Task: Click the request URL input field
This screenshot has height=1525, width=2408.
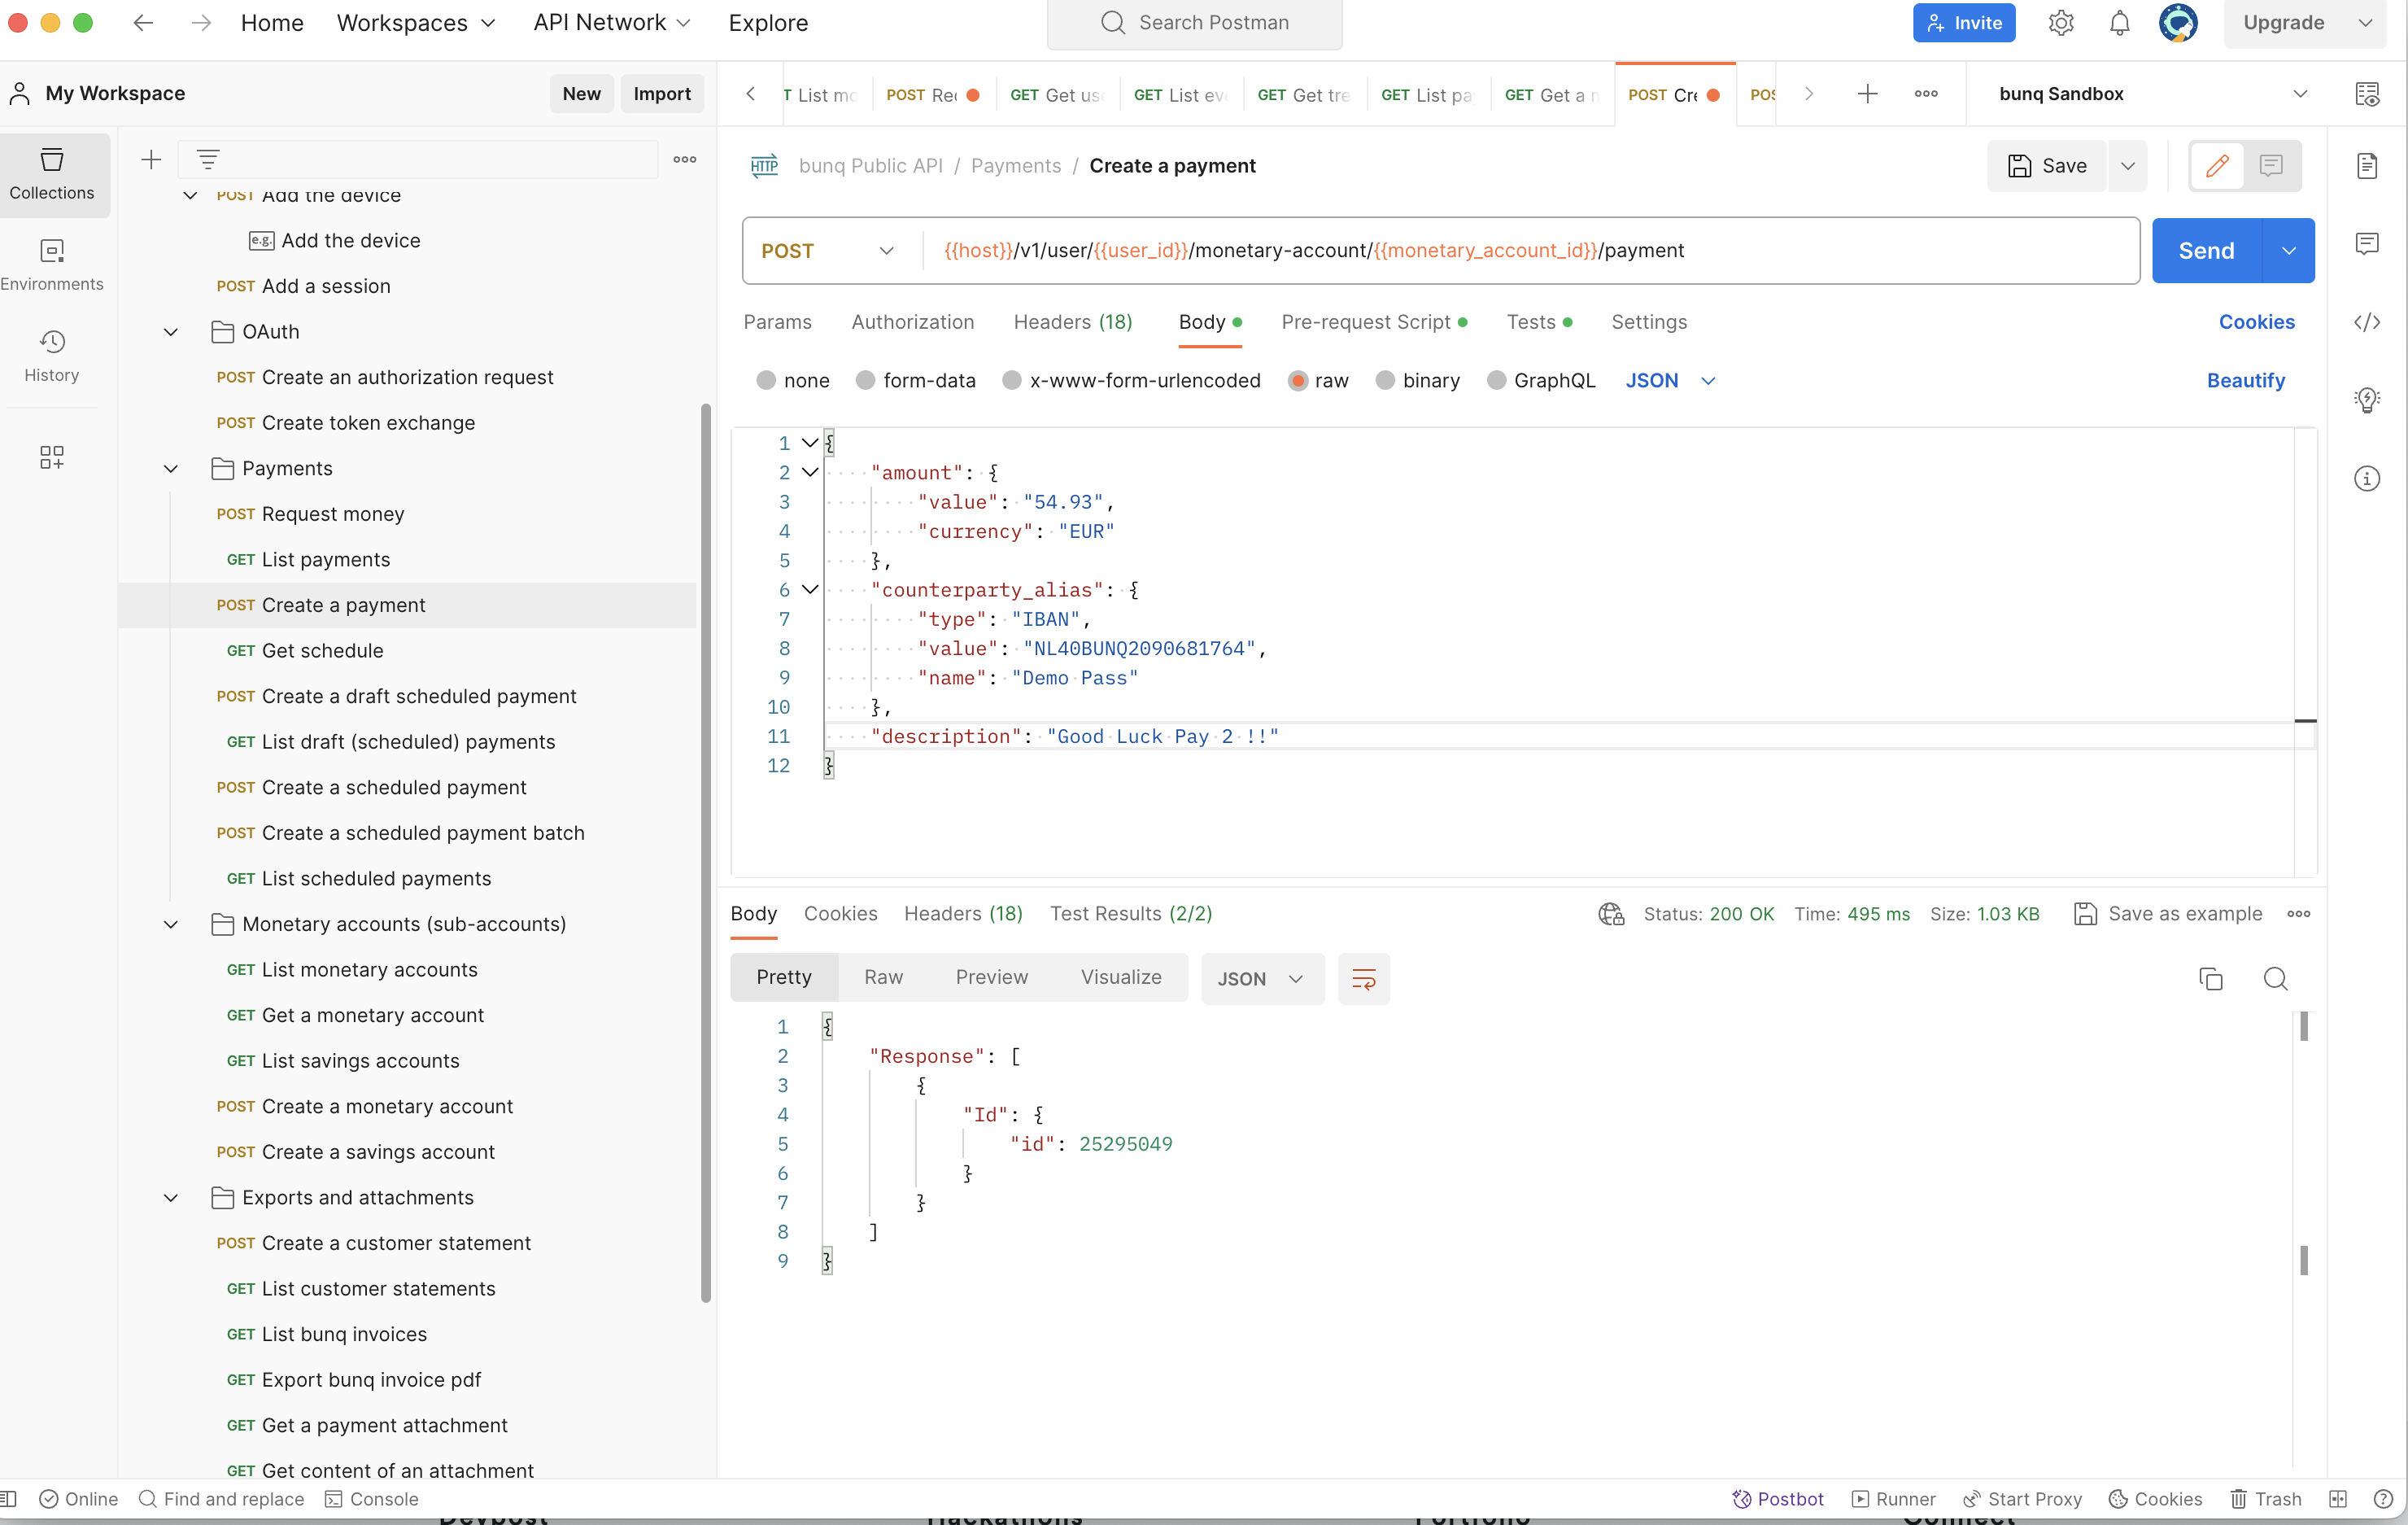Action: coord(1530,251)
